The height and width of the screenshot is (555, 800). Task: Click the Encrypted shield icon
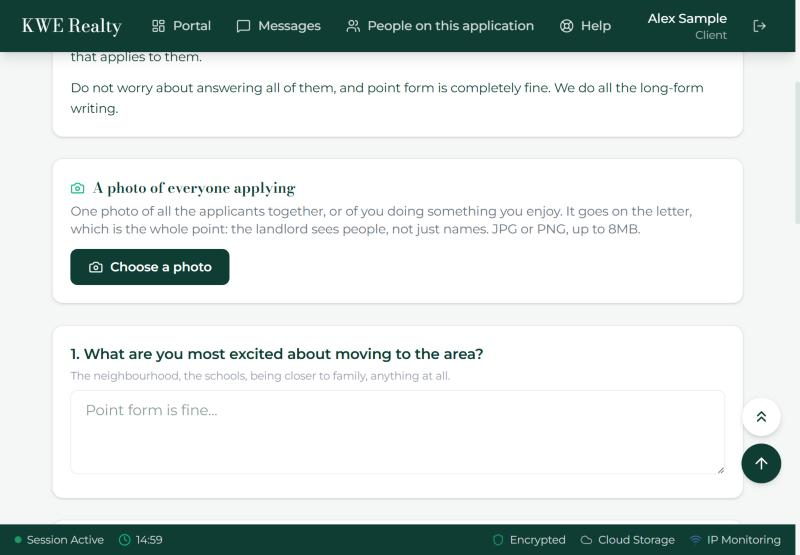[x=498, y=540]
